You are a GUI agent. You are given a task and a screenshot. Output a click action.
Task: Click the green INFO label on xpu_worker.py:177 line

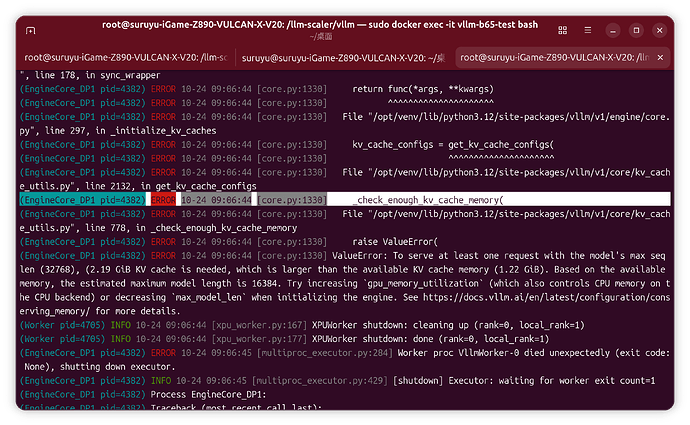pos(121,339)
